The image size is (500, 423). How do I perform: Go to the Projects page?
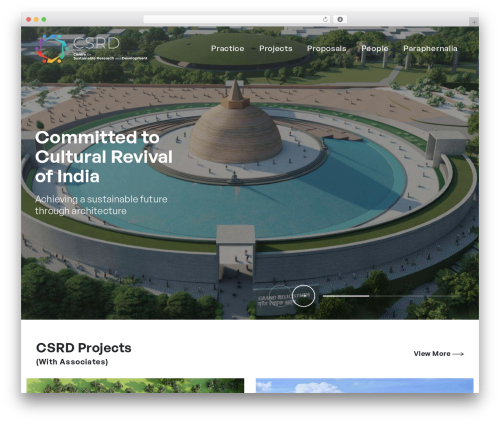(276, 49)
